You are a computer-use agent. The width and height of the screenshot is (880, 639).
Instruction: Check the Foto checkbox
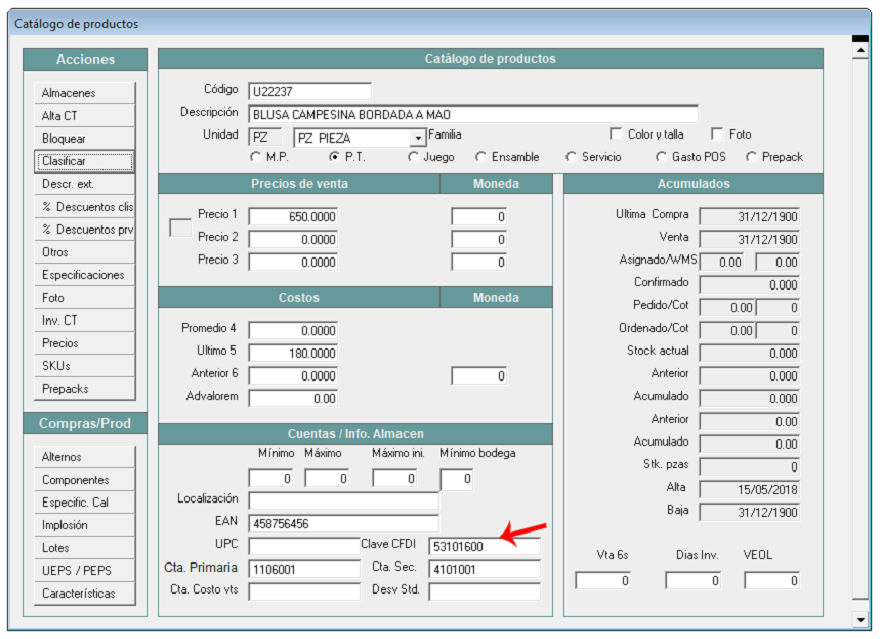(717, 134)
